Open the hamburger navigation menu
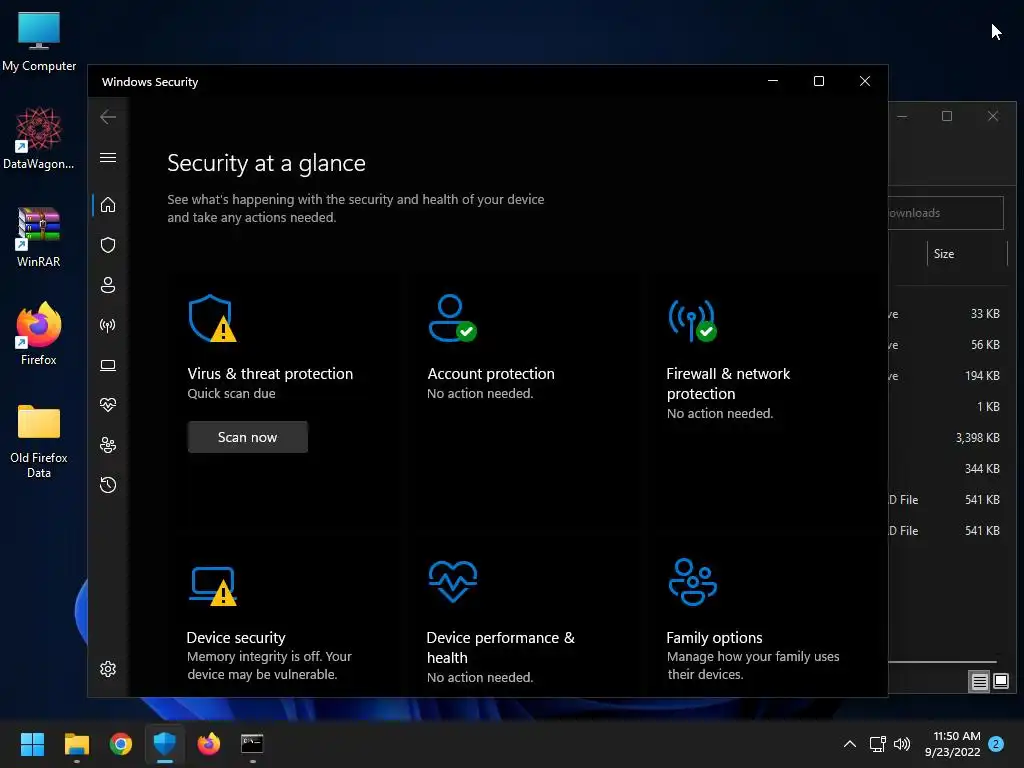 [108, 157]
